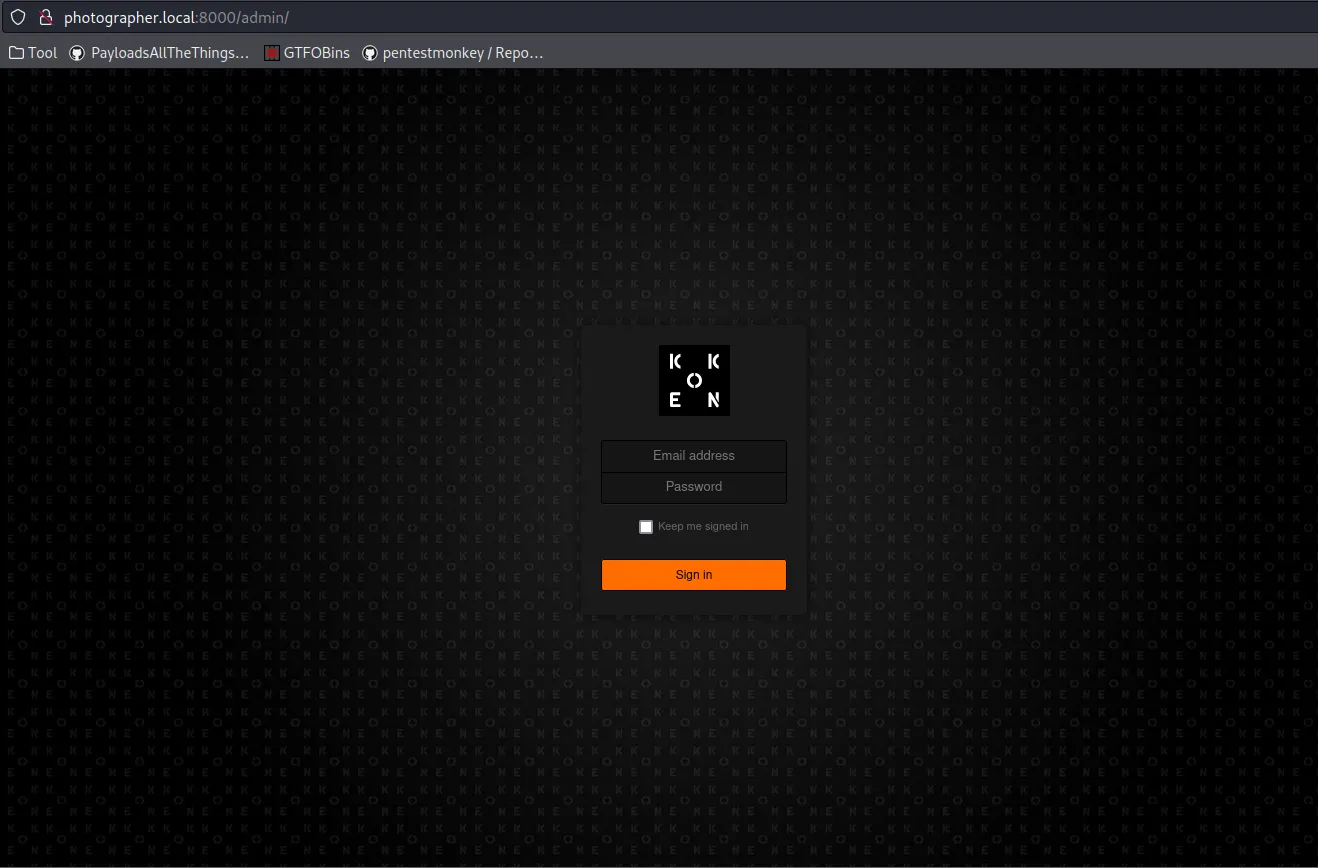Click GitHub favicon beside PayloadsAllTheThings bookmark

(77, 53)
